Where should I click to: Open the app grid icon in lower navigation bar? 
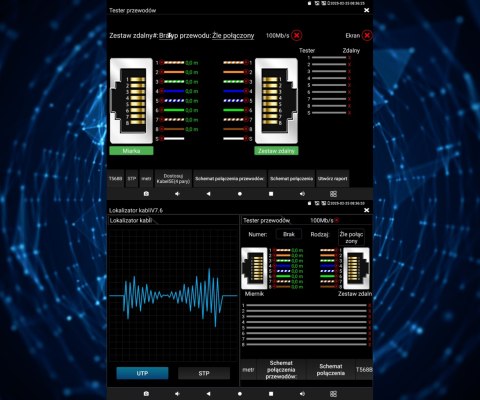click(333, 394)
